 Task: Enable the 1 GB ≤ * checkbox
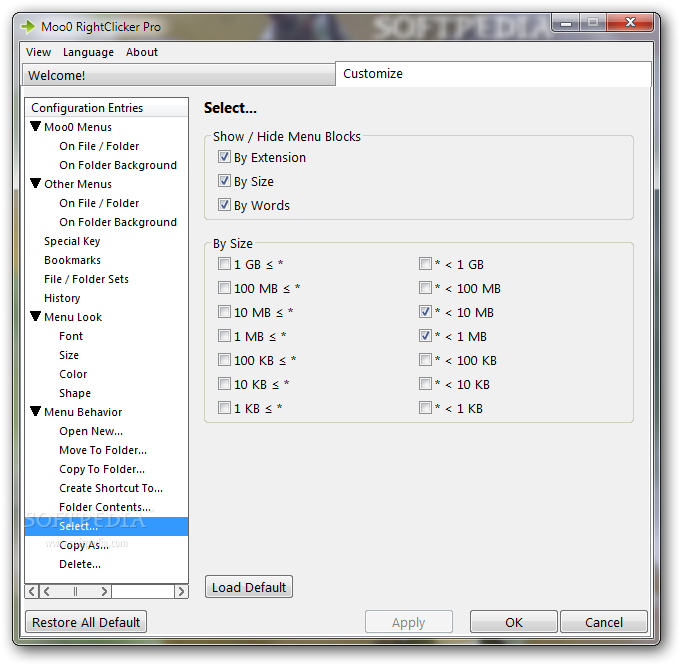224,264
